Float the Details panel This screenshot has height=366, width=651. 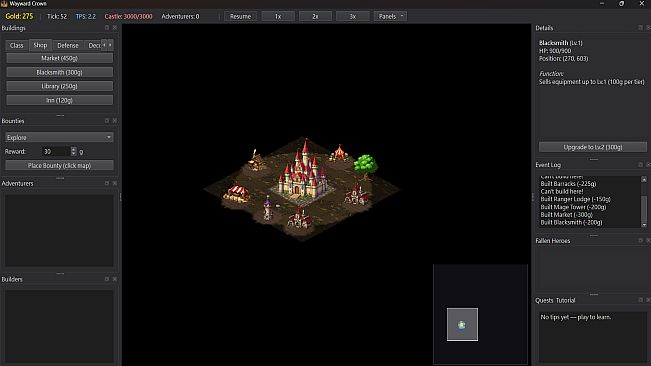pos(640,28)
